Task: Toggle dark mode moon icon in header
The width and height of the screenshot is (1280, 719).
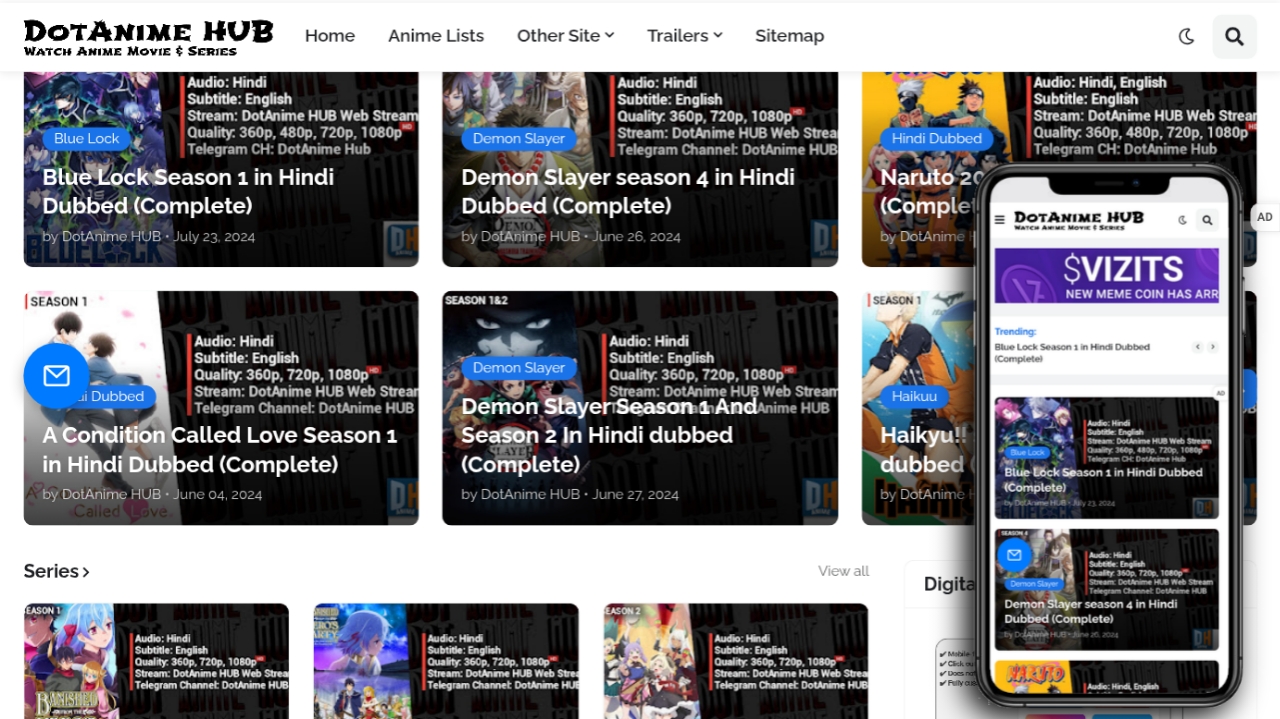Action: click(1186, 36)
